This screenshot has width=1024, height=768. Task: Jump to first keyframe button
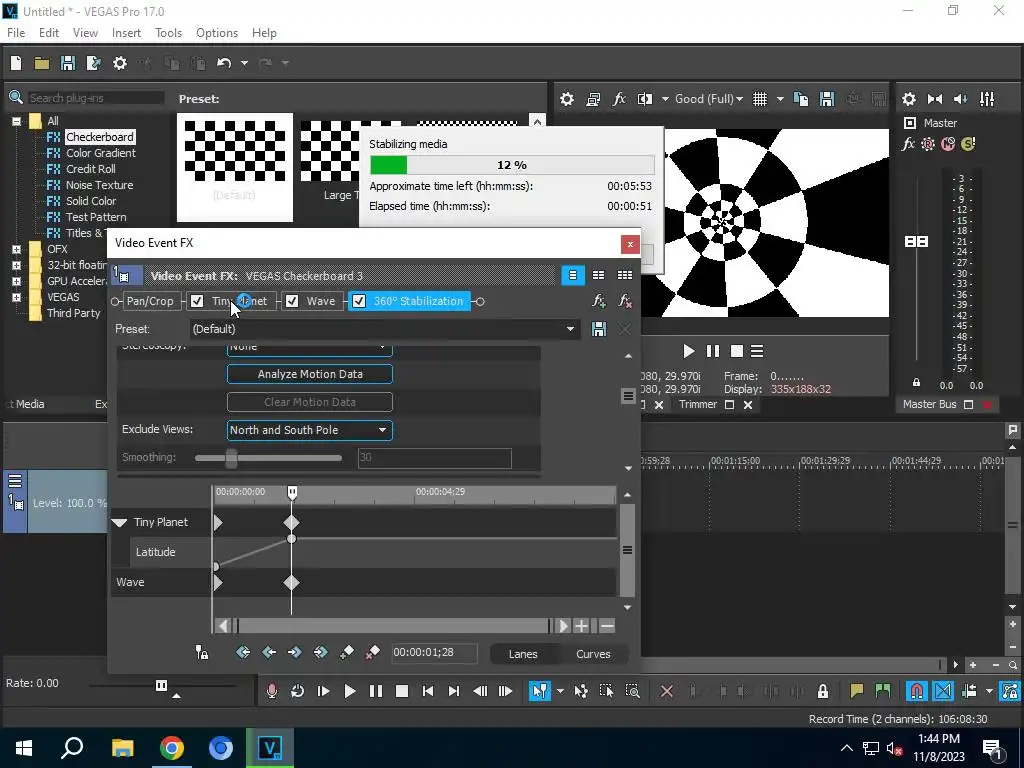(x=243, y=652)
